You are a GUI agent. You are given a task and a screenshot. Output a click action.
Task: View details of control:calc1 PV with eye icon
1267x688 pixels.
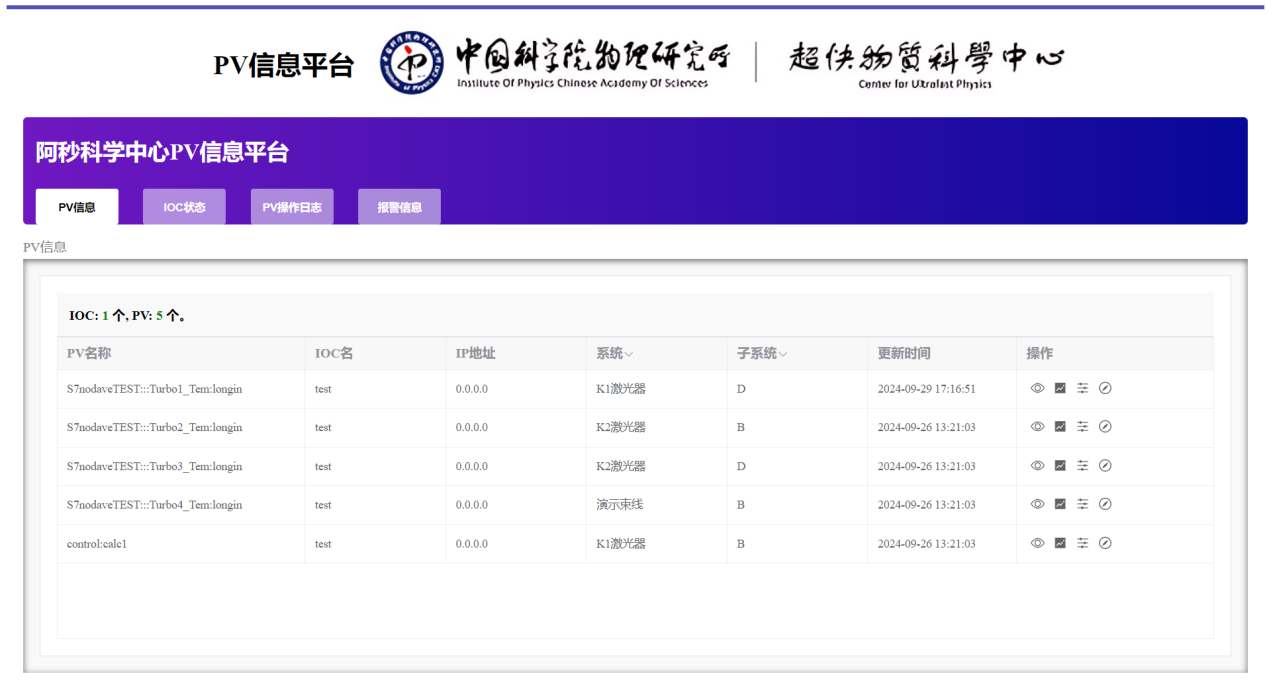(1037, 543)
